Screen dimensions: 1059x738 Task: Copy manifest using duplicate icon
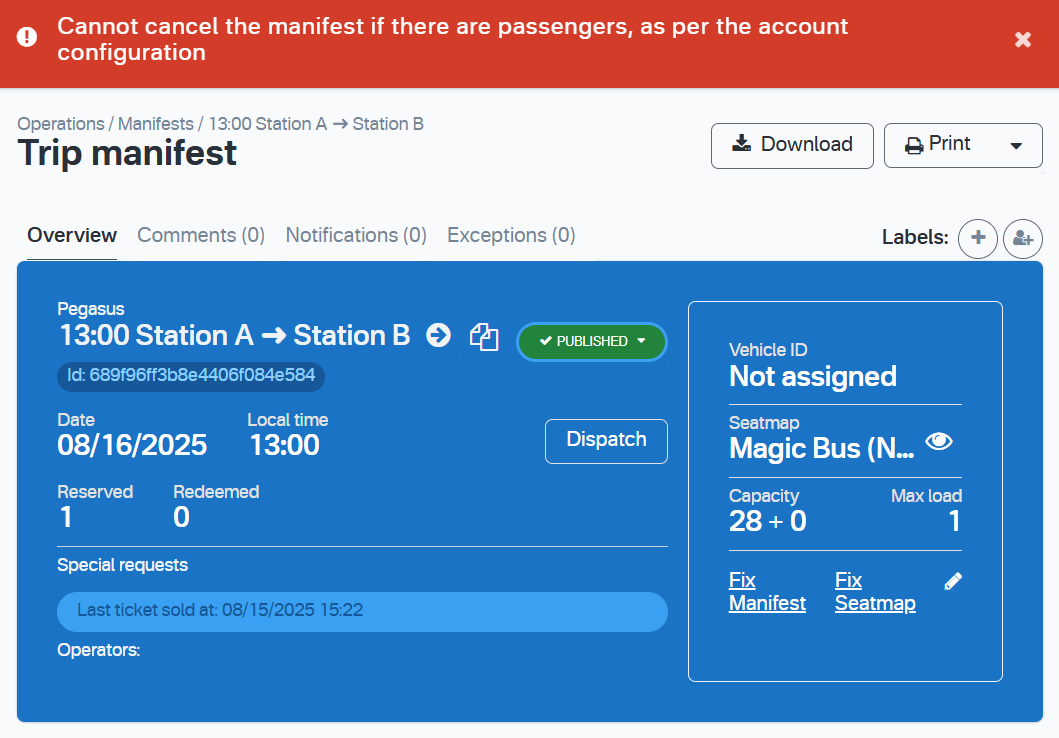(484, 336)
